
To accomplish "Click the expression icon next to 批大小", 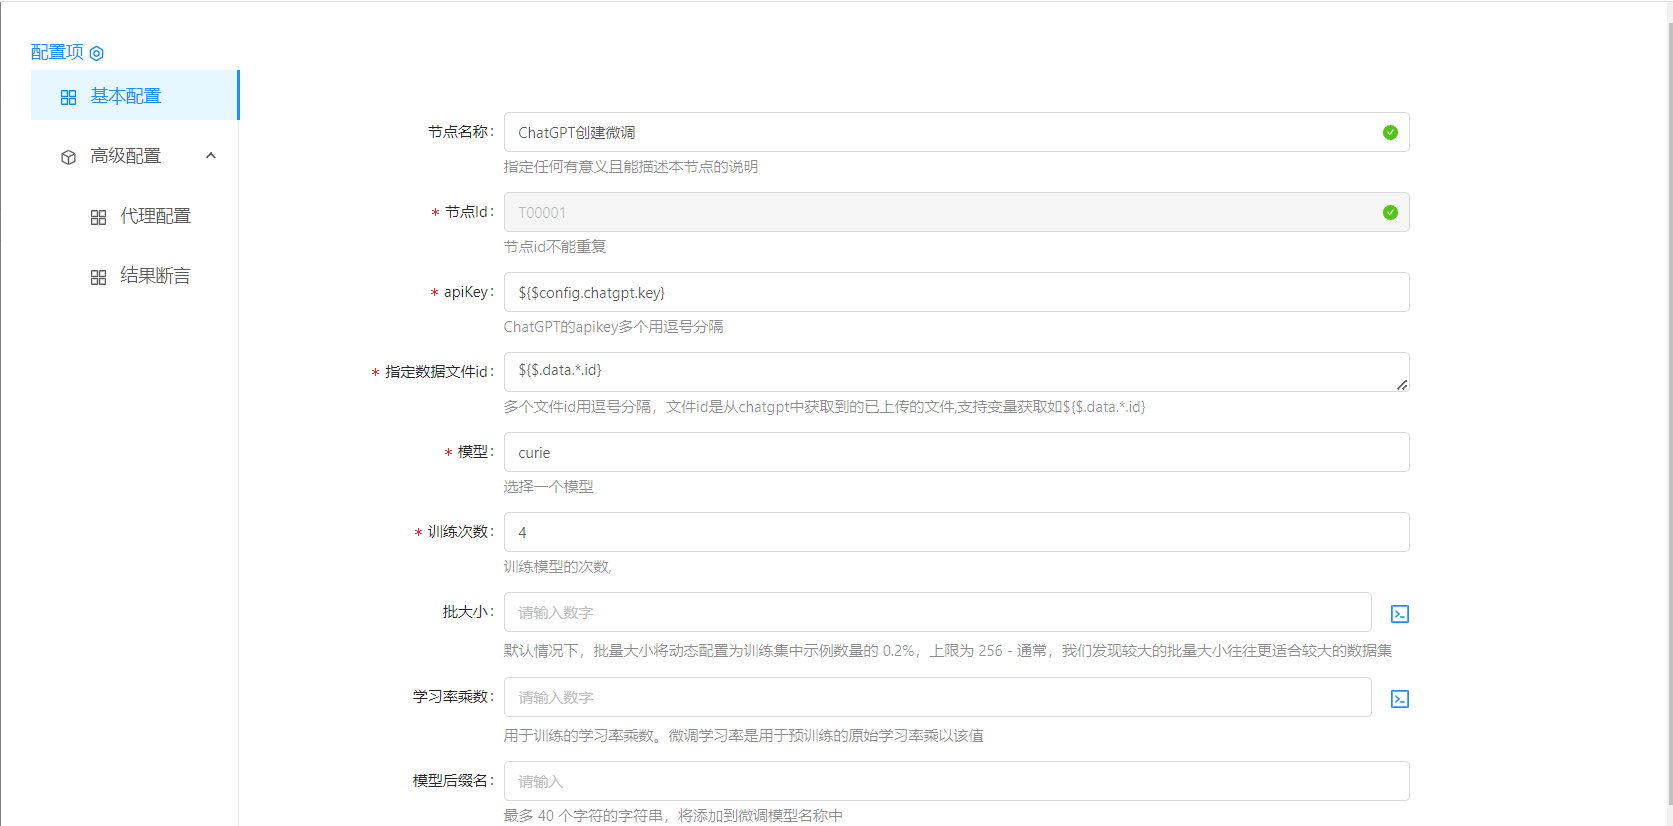I will pos(1400,614).
